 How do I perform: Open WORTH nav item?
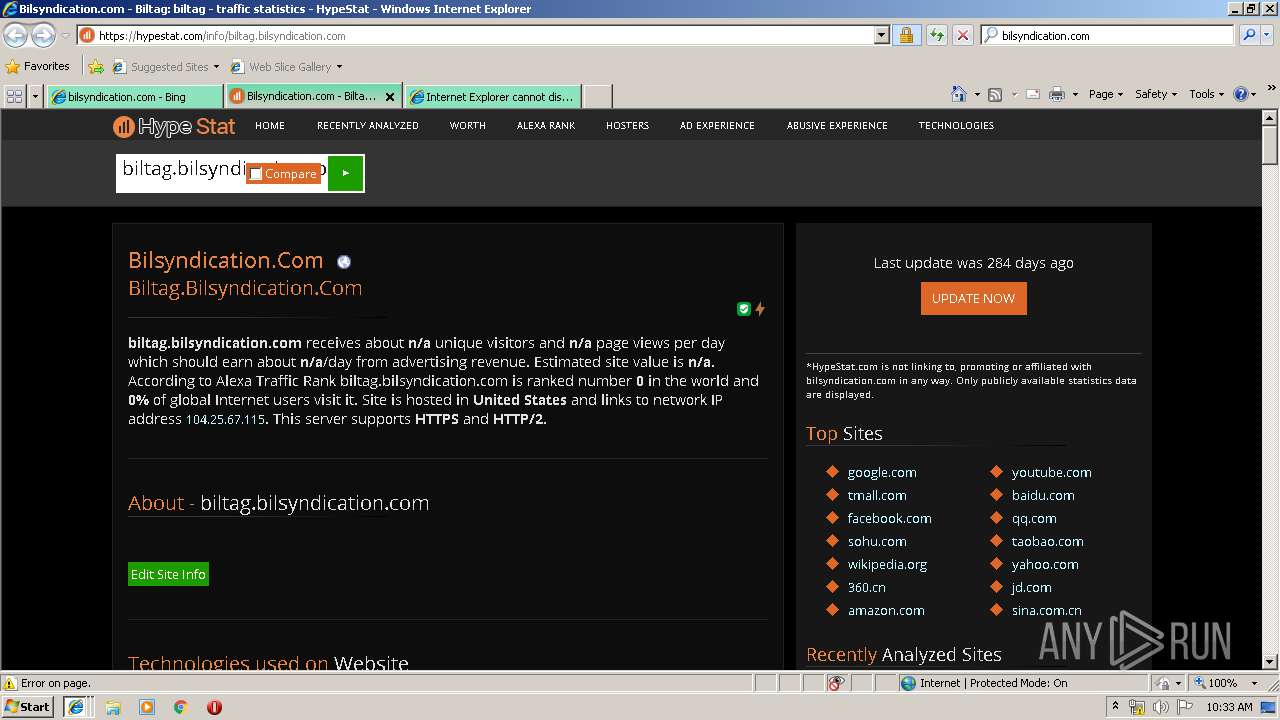click(x=467, y=126)
